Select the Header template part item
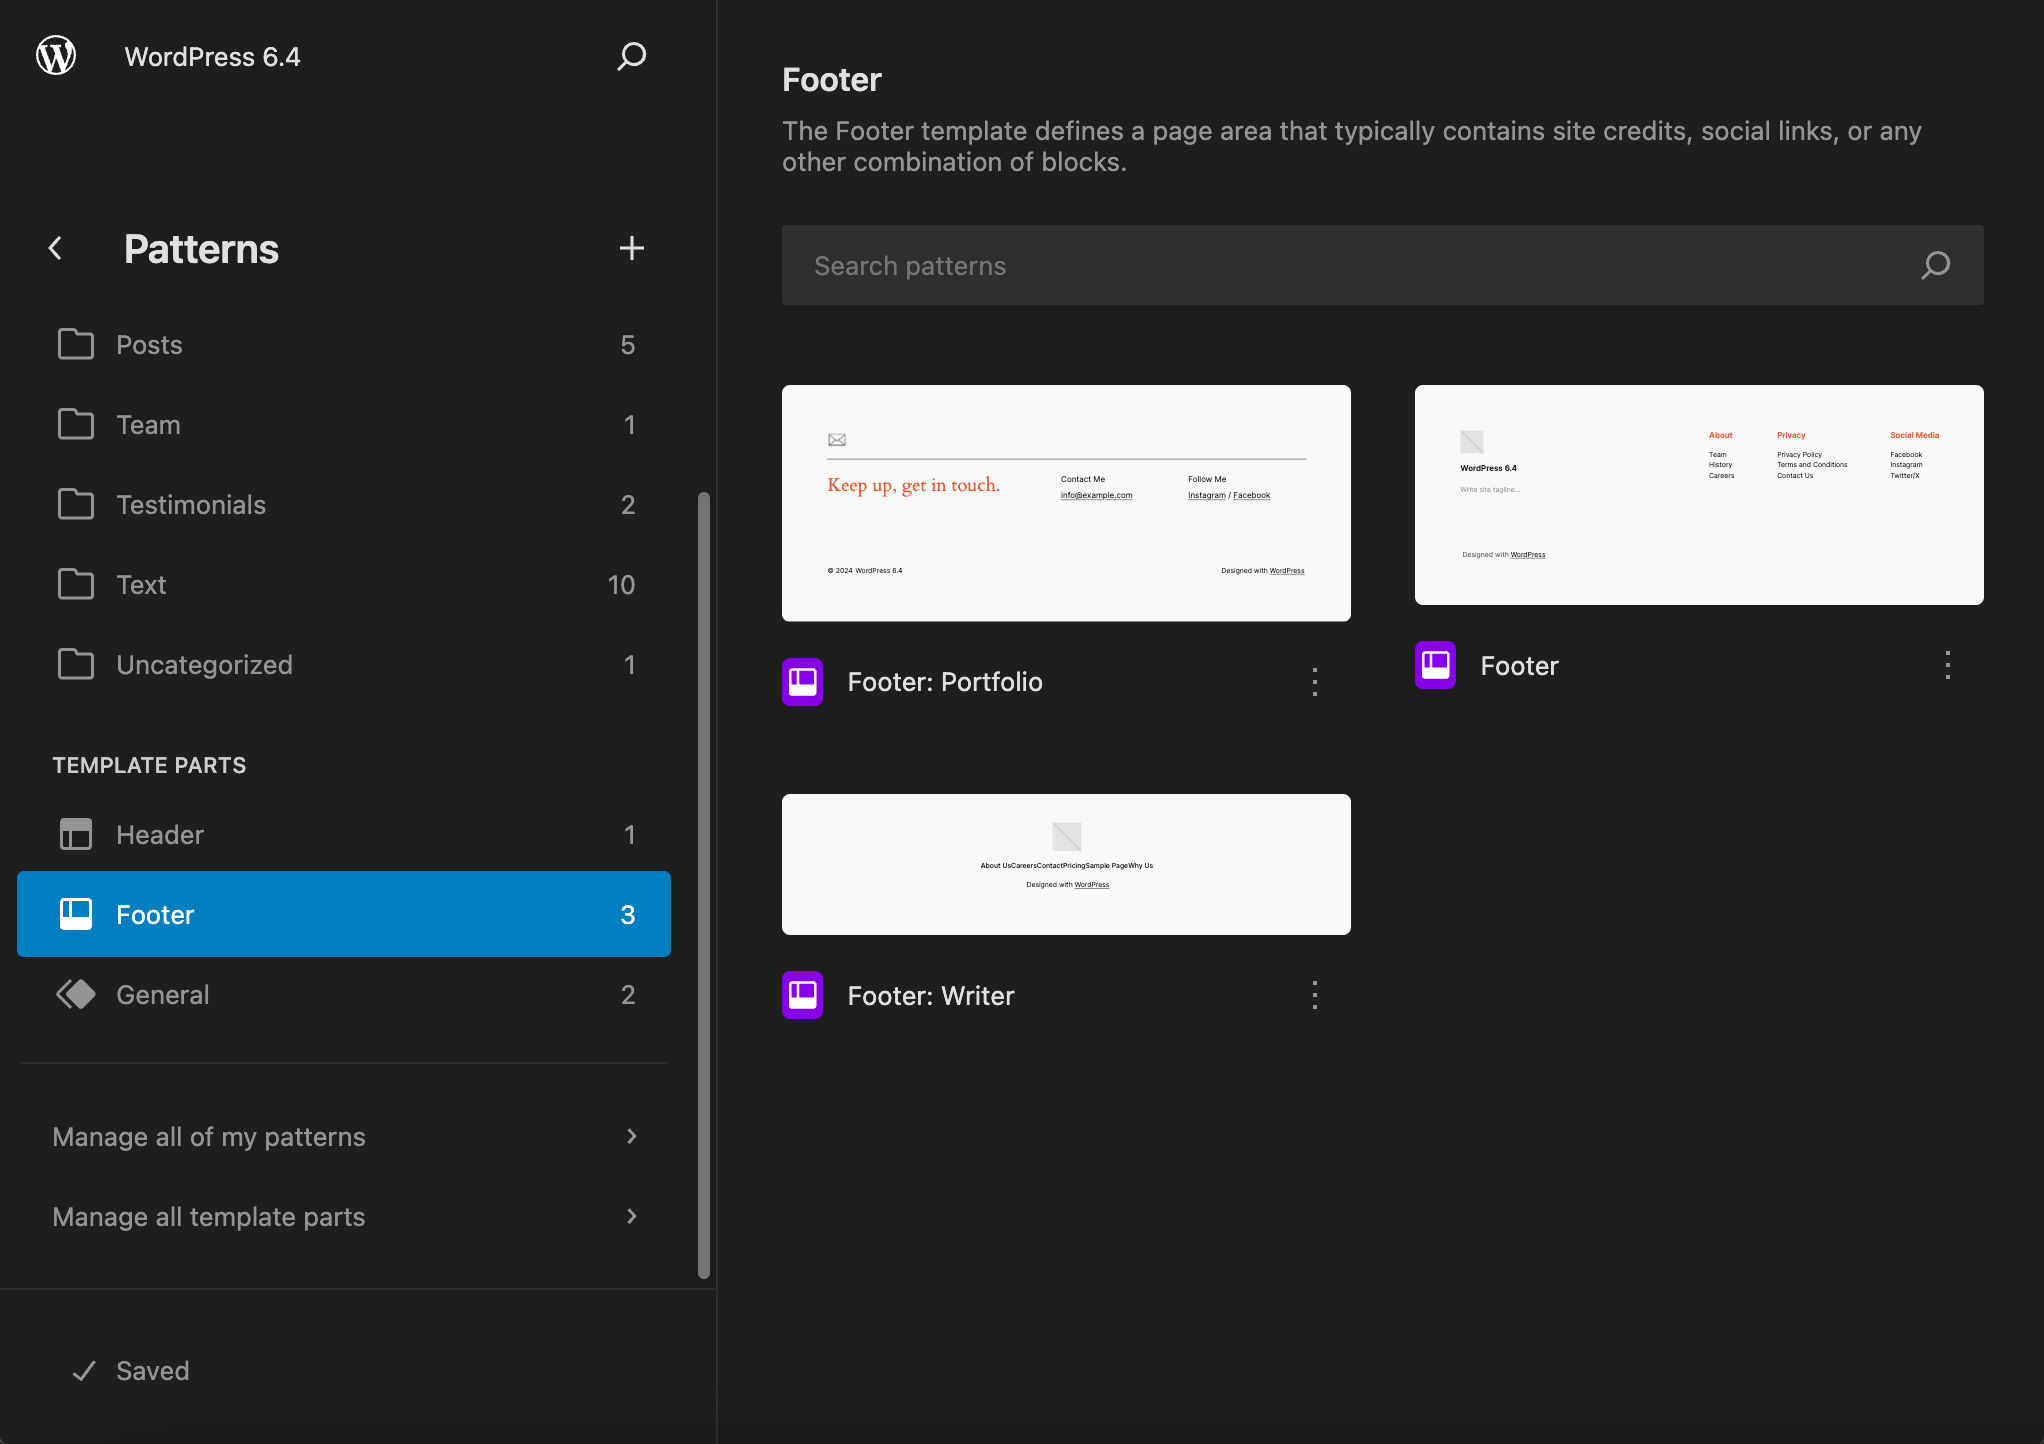The image size is (2044, 1444). coord(344,833)
